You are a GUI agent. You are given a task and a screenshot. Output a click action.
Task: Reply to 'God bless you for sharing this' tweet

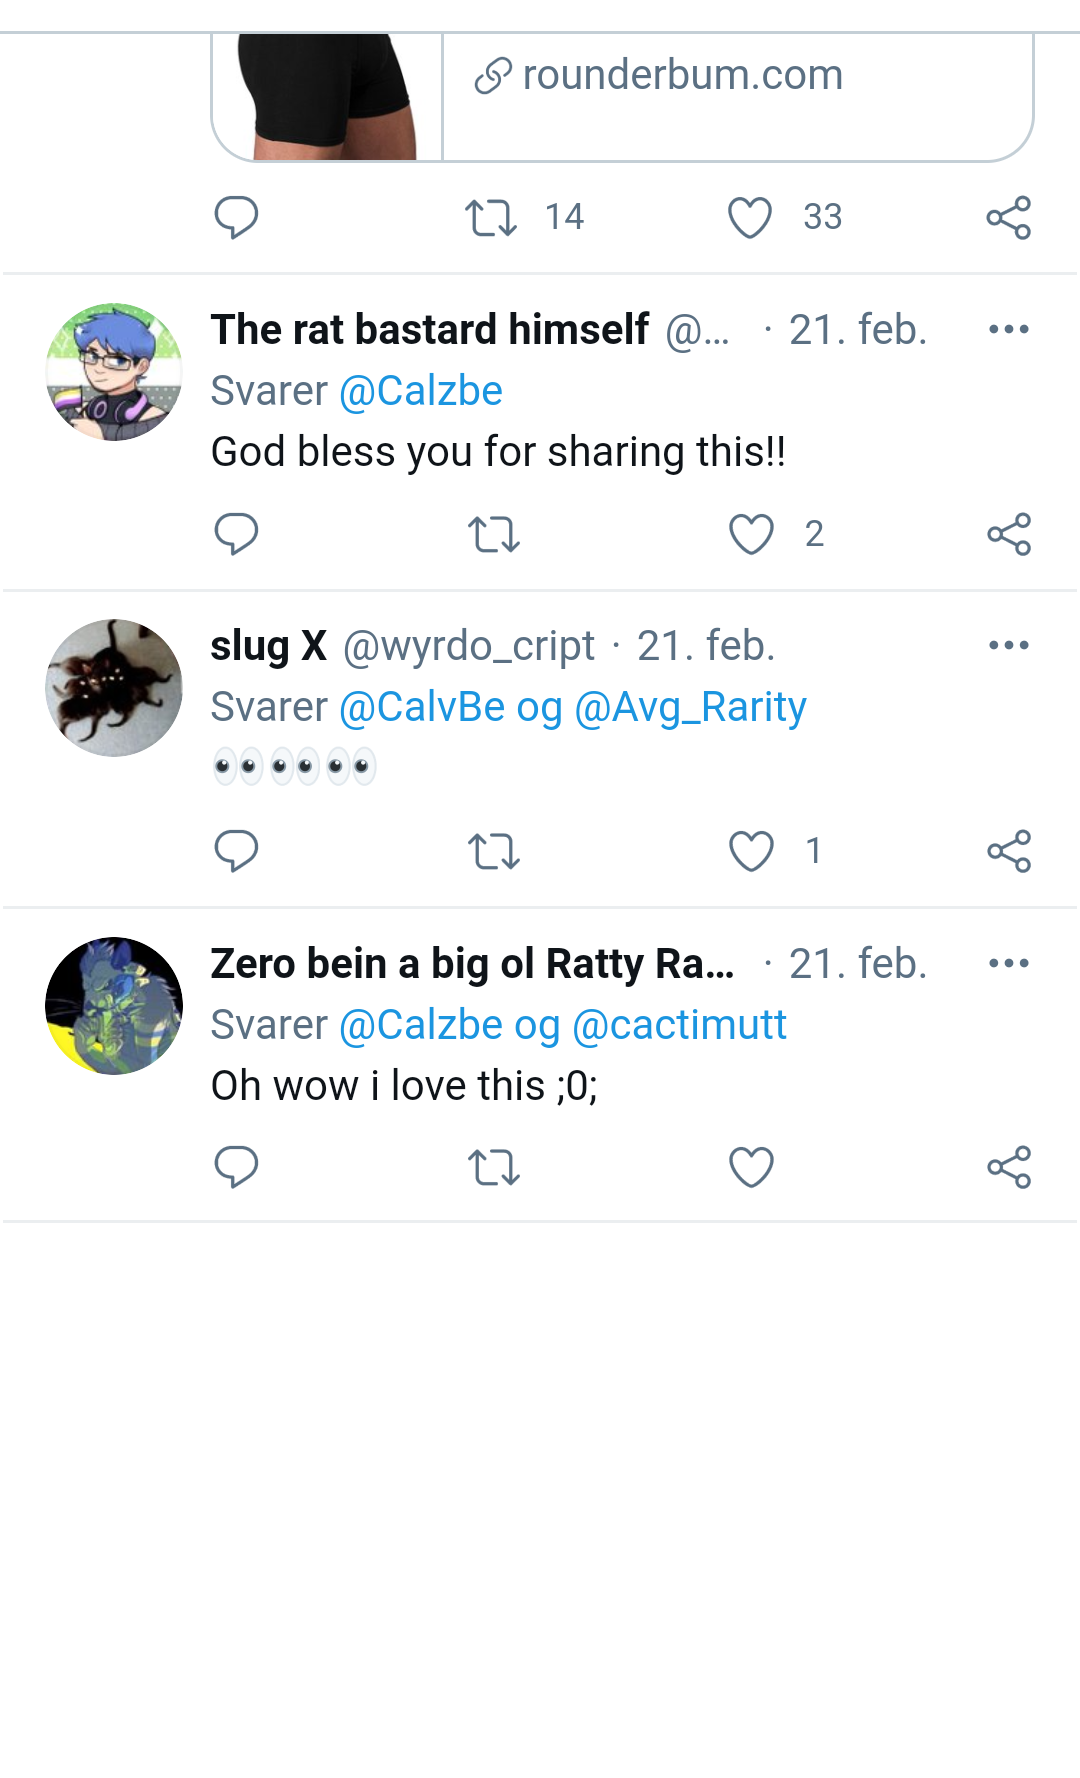tap(237, 534)
